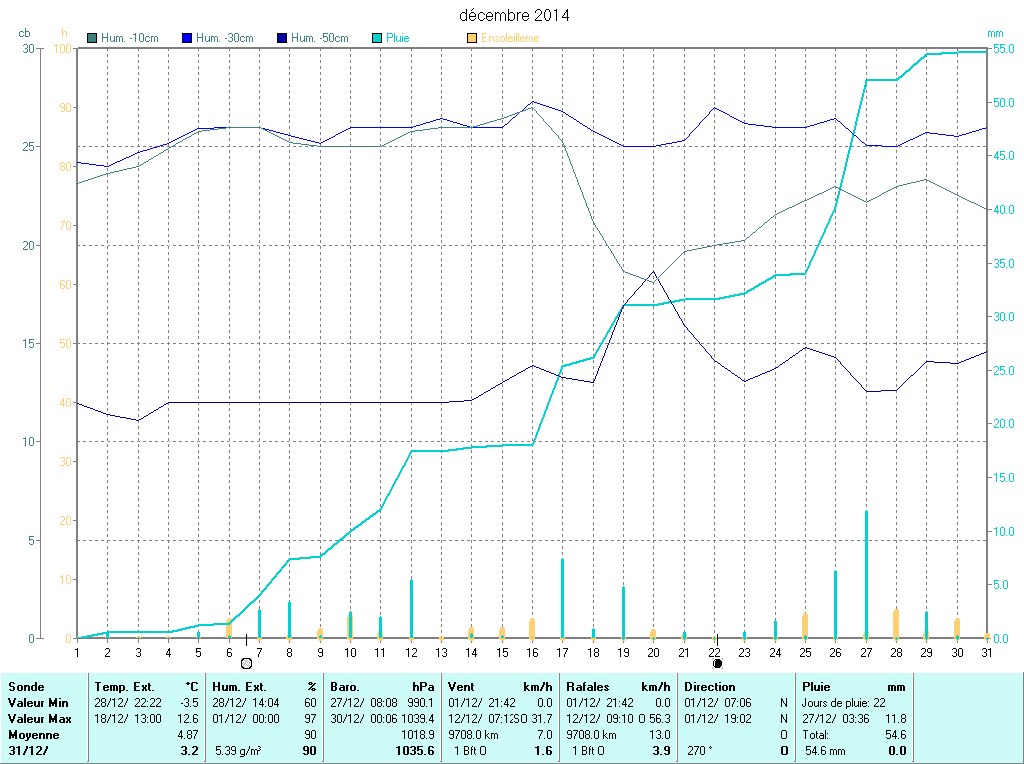Click the 'Baro.' column header
The width and height of the screenshot is (1024, 764).
[x=345, y=687]
